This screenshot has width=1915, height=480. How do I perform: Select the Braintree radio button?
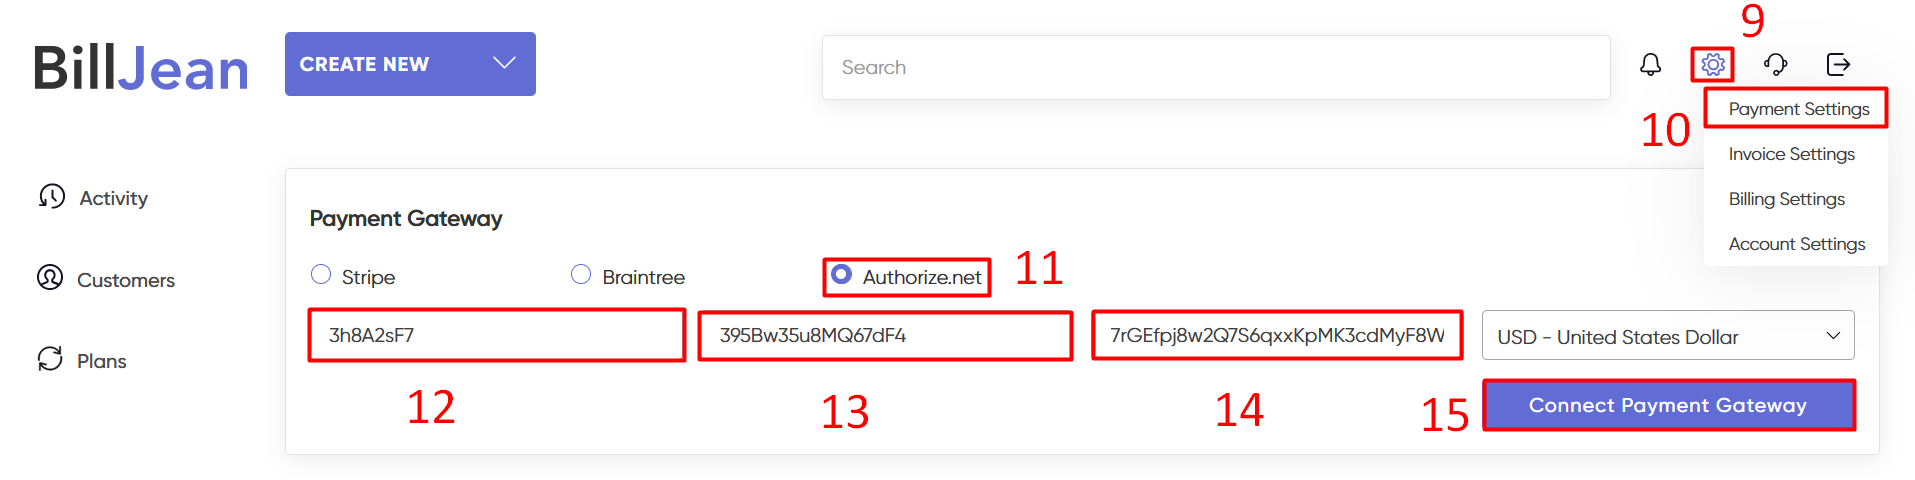581,274
